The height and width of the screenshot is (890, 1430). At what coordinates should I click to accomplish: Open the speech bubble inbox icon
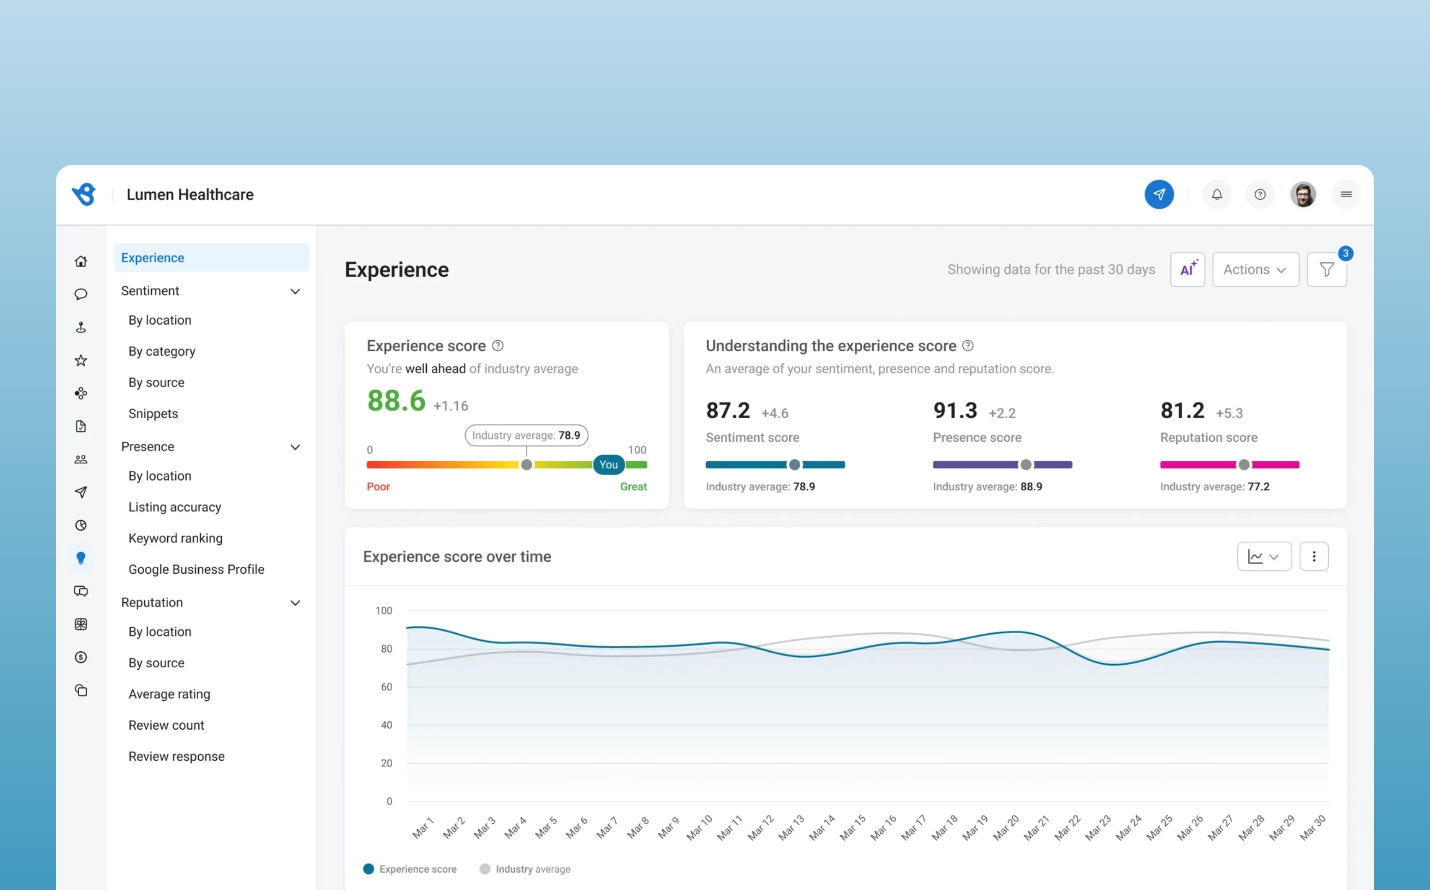[81, 294]
